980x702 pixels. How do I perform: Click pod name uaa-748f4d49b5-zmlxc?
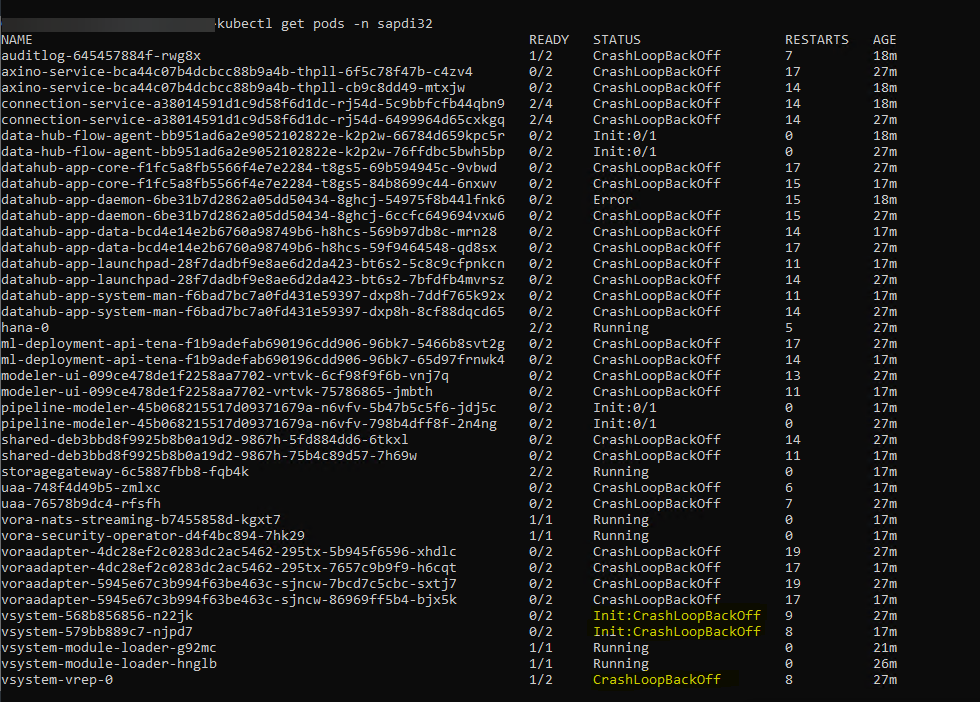point(81,488)
